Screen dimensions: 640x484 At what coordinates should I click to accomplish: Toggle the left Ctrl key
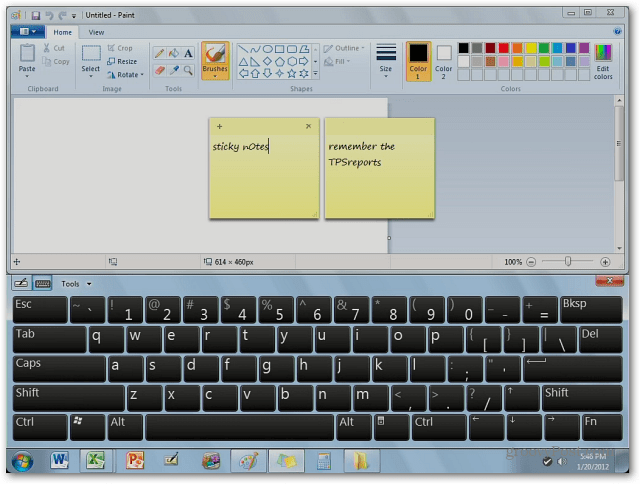click(40, 427)
